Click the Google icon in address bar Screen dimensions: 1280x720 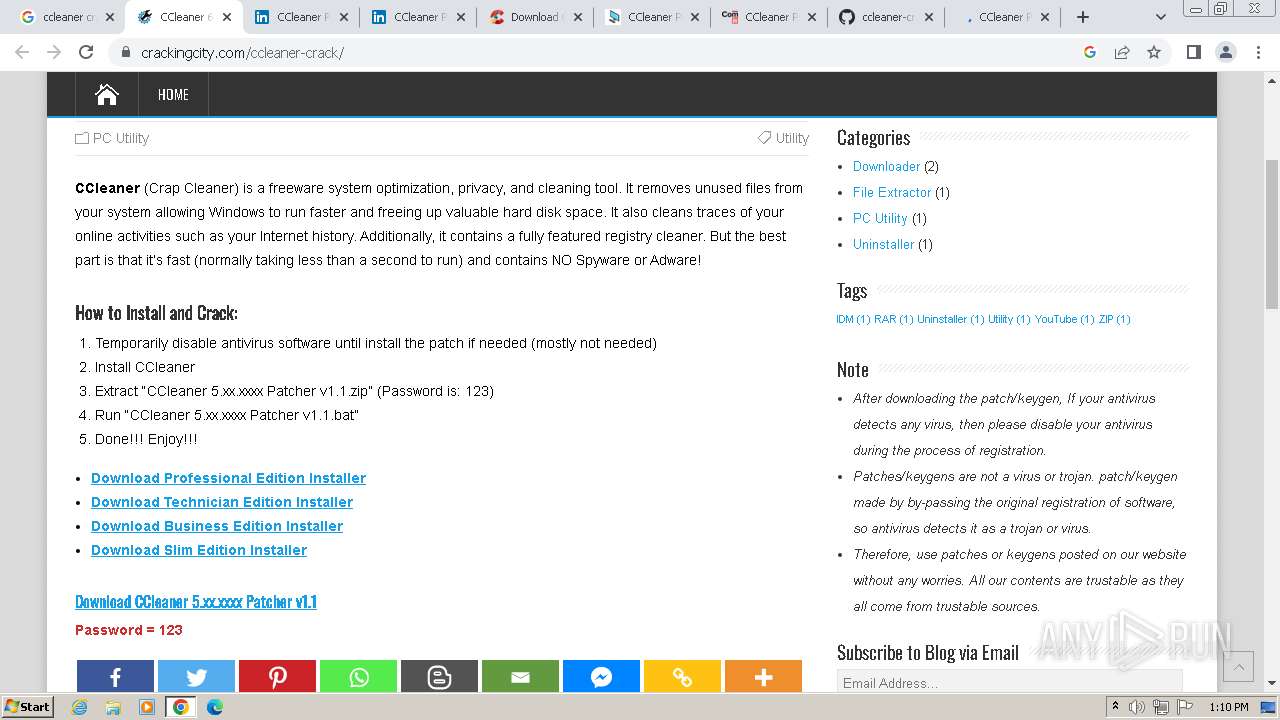click(1090, 52)
